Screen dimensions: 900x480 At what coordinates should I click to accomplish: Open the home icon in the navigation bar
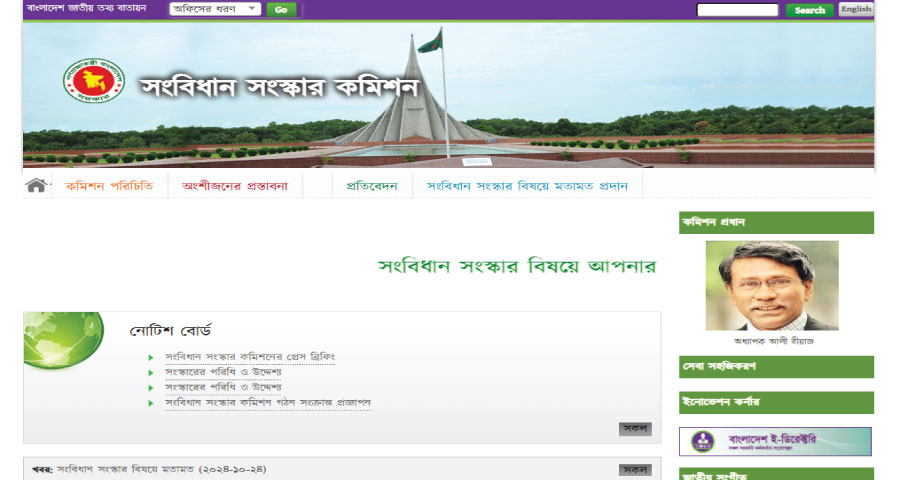point(36,185)
